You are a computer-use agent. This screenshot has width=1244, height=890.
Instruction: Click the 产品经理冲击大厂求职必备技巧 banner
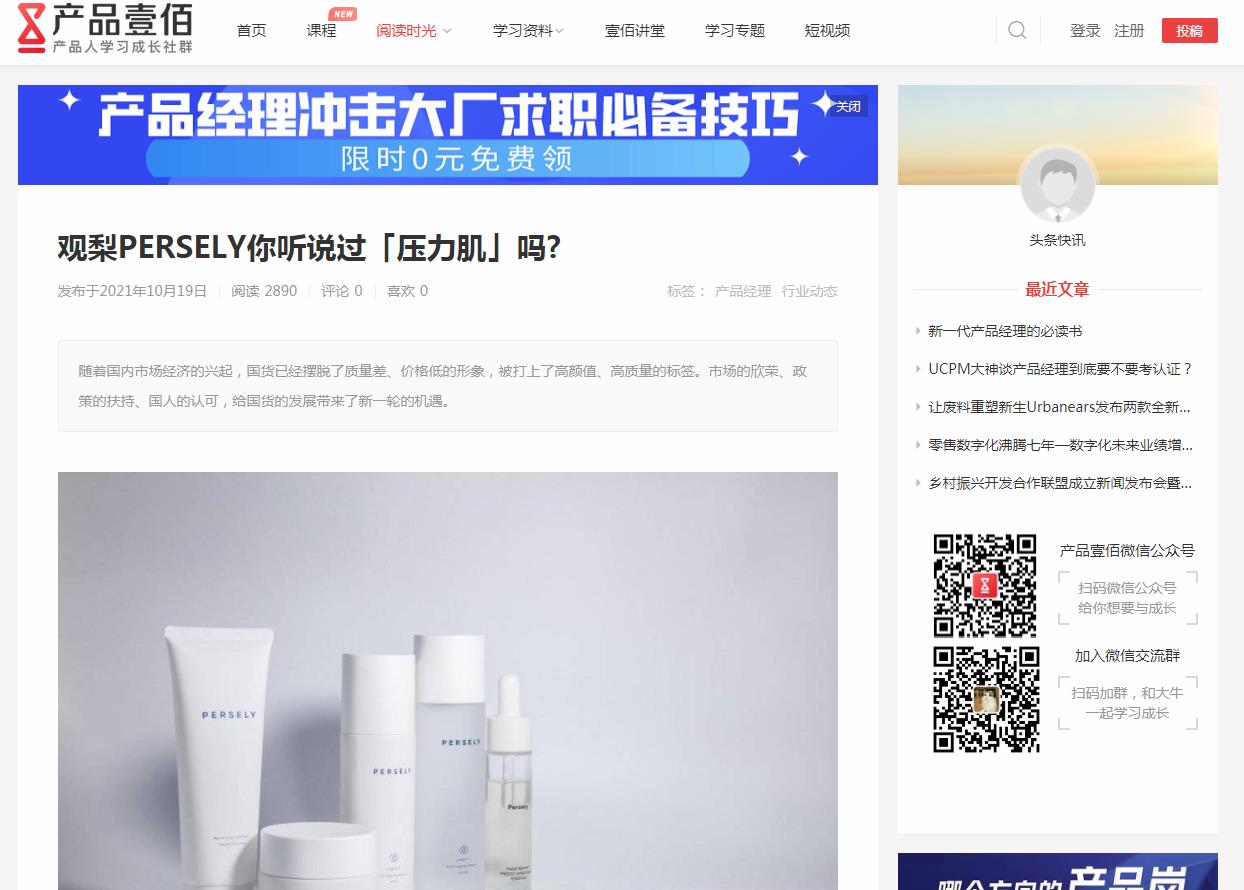pos(448,135)
